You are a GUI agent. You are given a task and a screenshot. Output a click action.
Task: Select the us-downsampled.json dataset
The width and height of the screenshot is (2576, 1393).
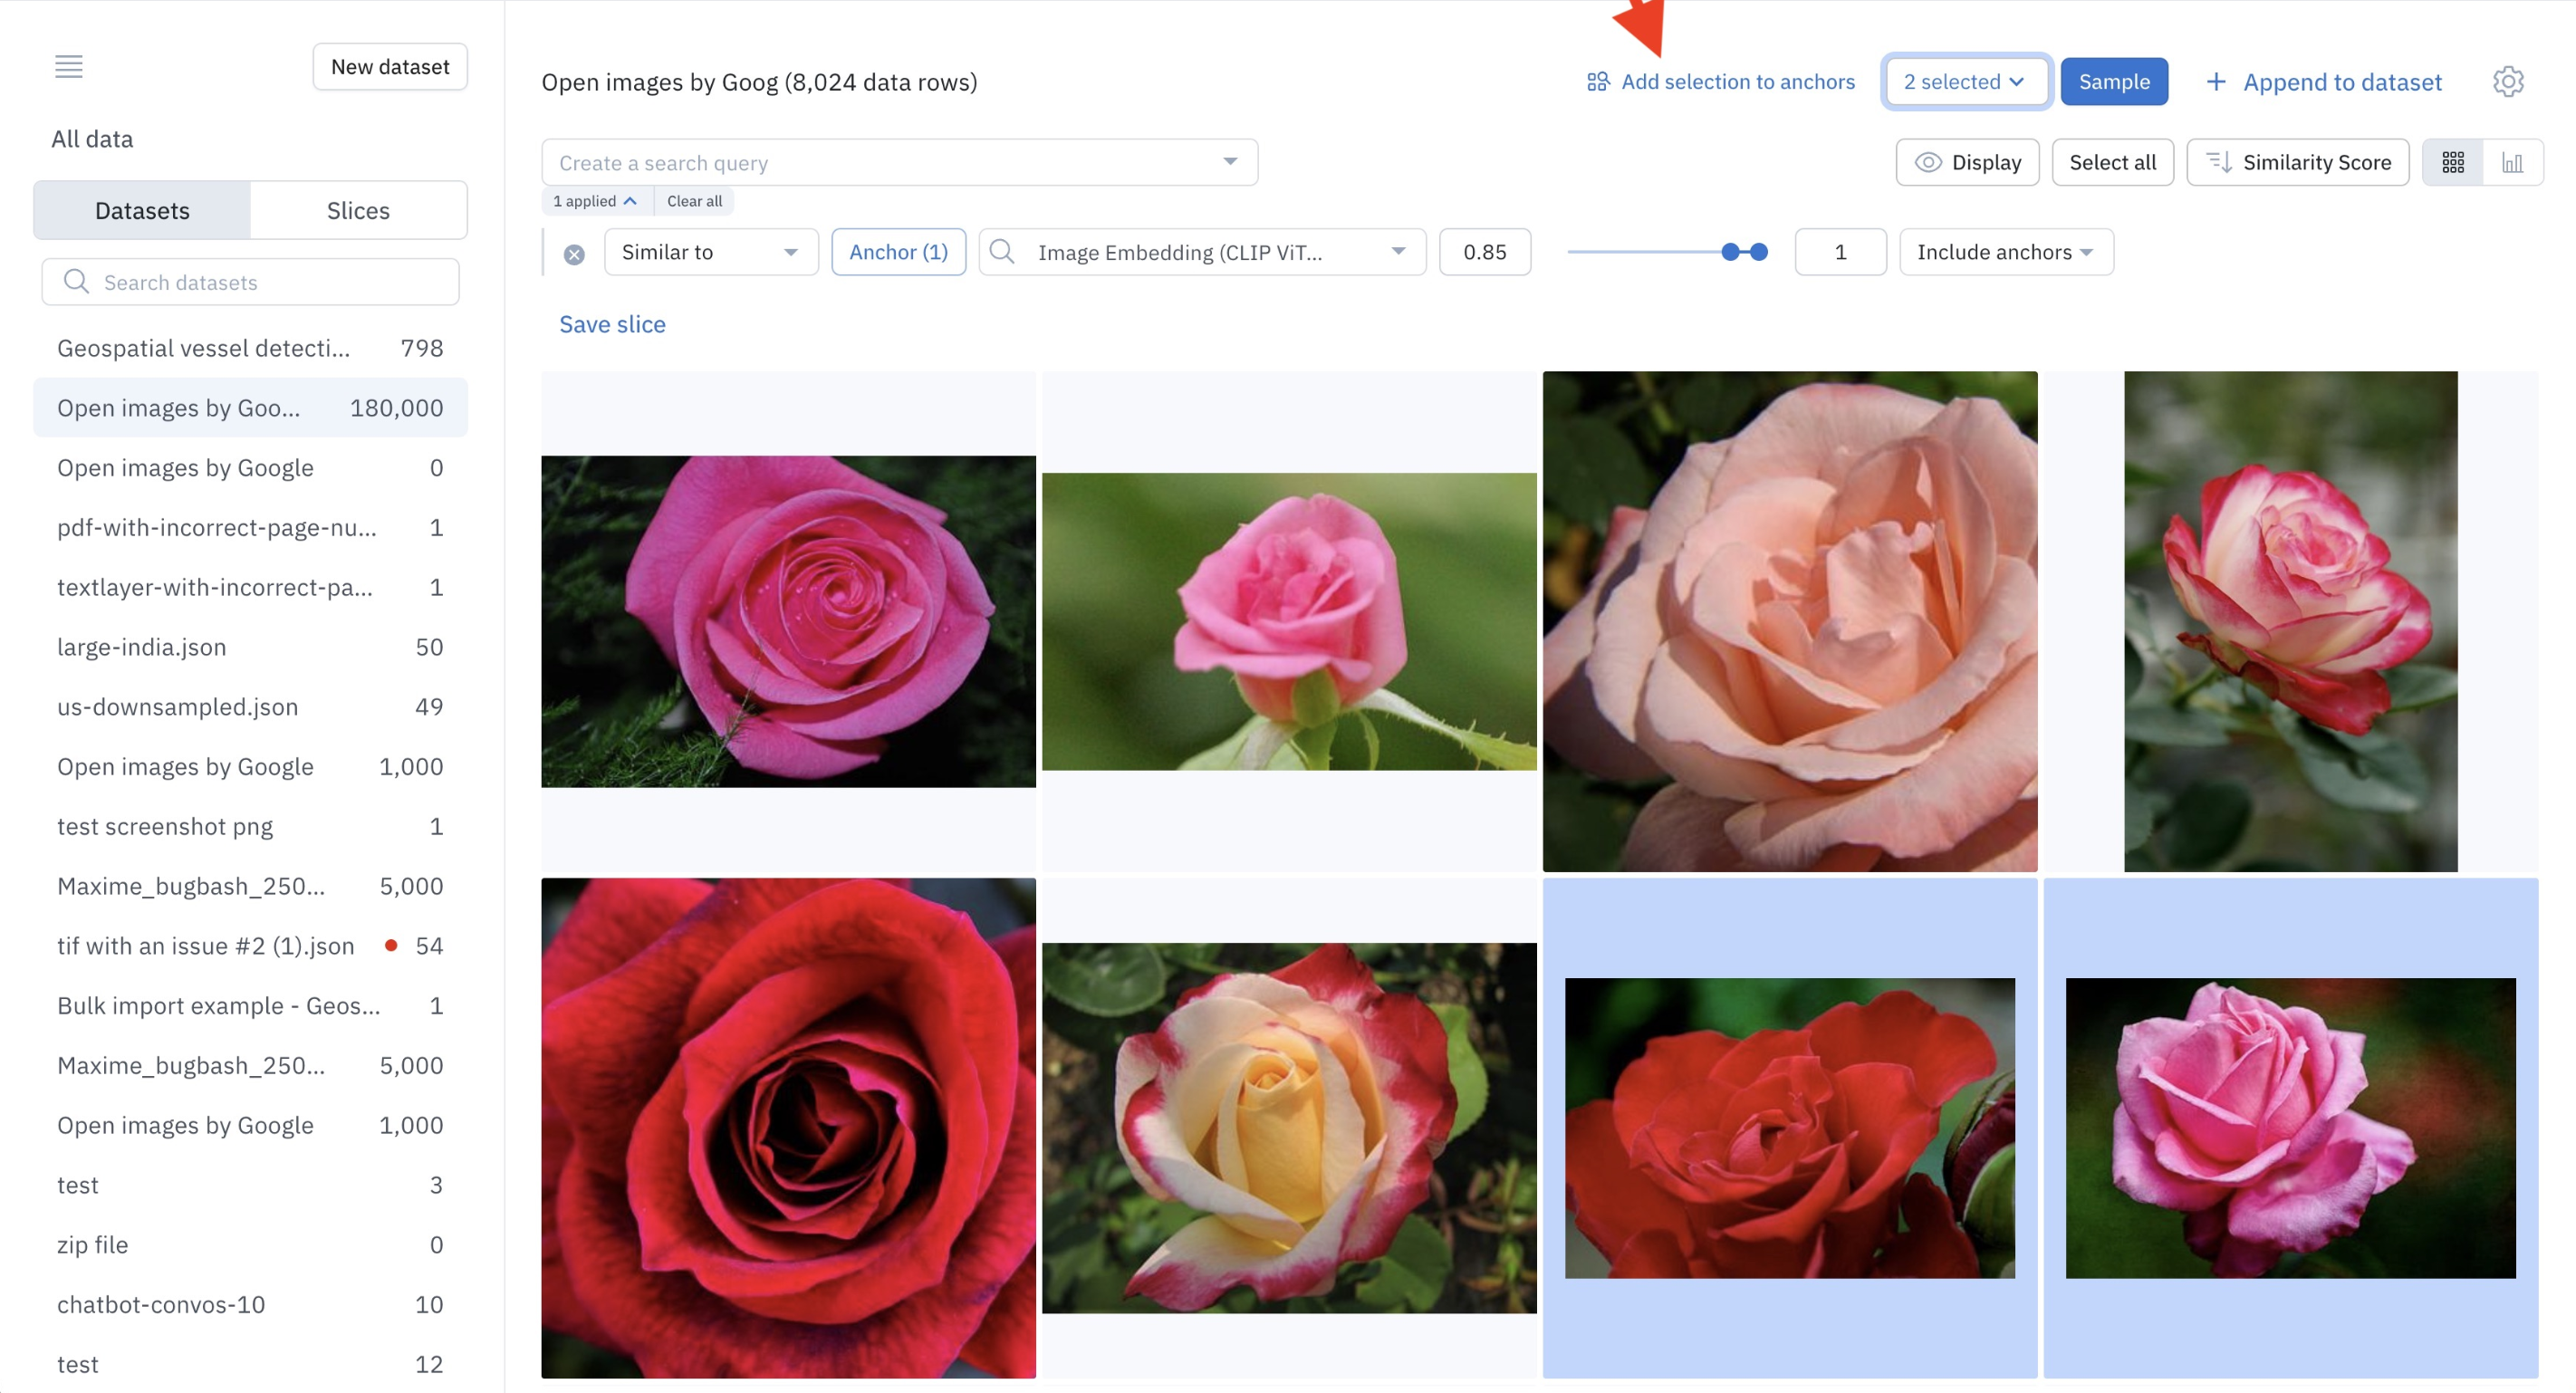[250, 707]
